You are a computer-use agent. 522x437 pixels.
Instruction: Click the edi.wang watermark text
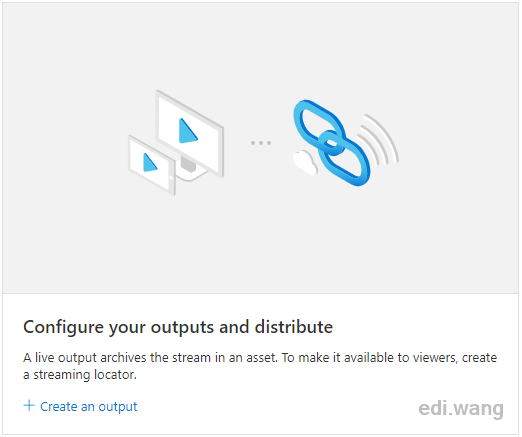(x=461, y=408)
